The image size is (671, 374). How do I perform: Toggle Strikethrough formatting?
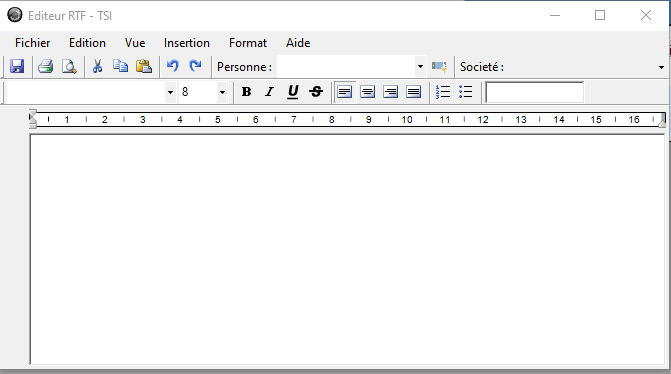tap(316, 92)
